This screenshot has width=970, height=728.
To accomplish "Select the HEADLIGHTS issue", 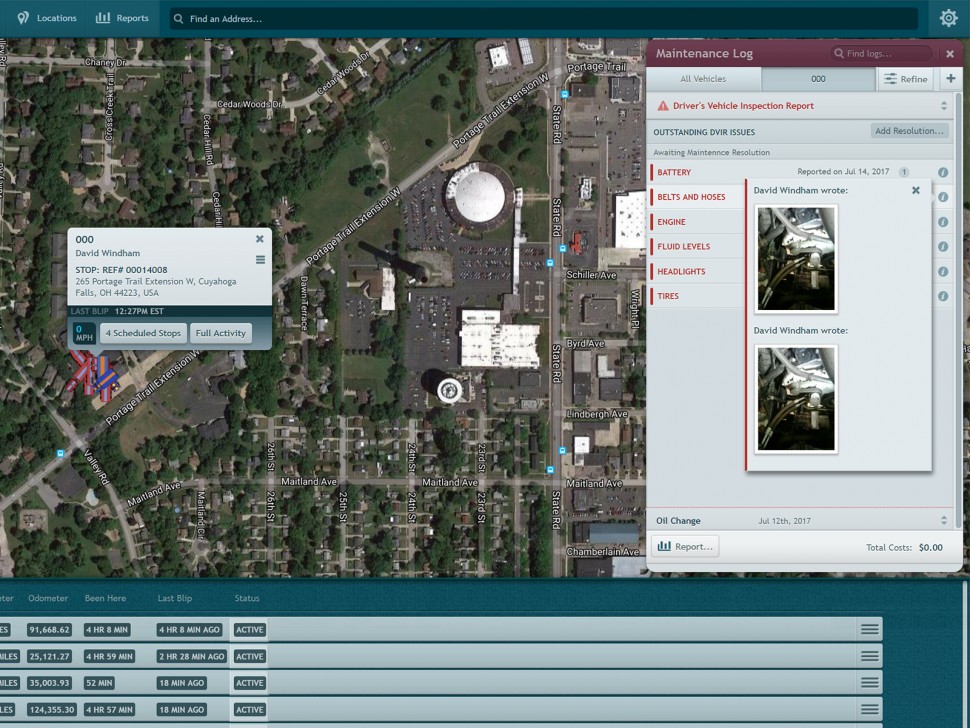I will (x=681, y=271).
